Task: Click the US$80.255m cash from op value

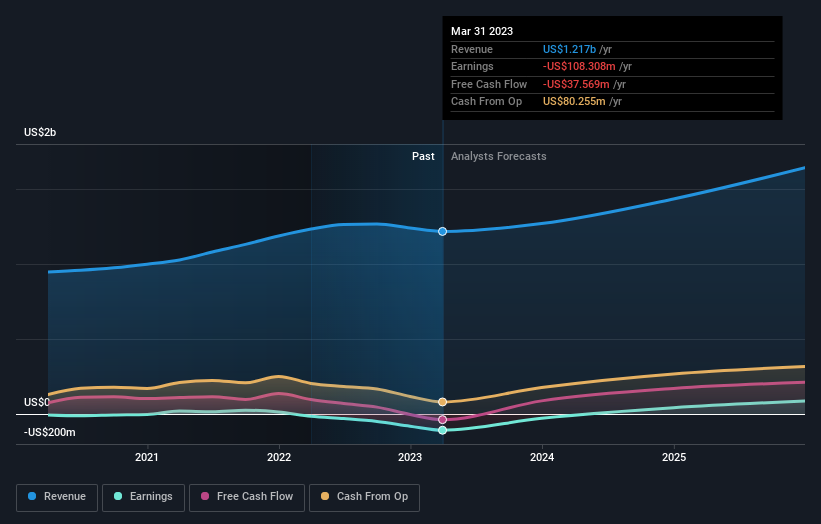Action: click(574, 102)
